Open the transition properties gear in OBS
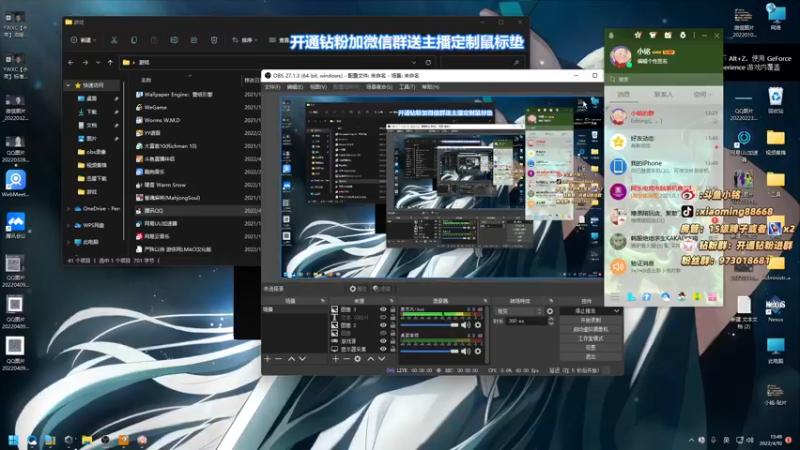Viewport: 800px width, 450px height. tap(549, 311)
